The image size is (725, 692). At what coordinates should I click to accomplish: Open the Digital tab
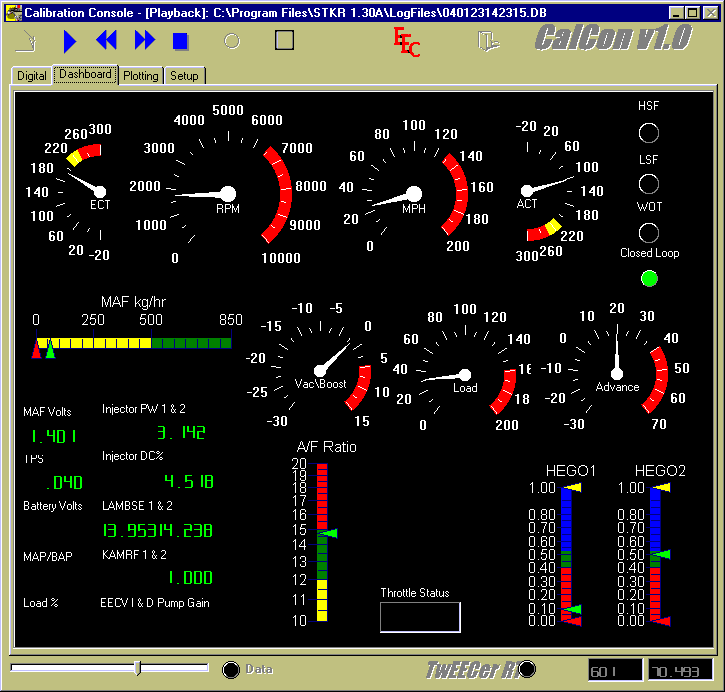31,76
